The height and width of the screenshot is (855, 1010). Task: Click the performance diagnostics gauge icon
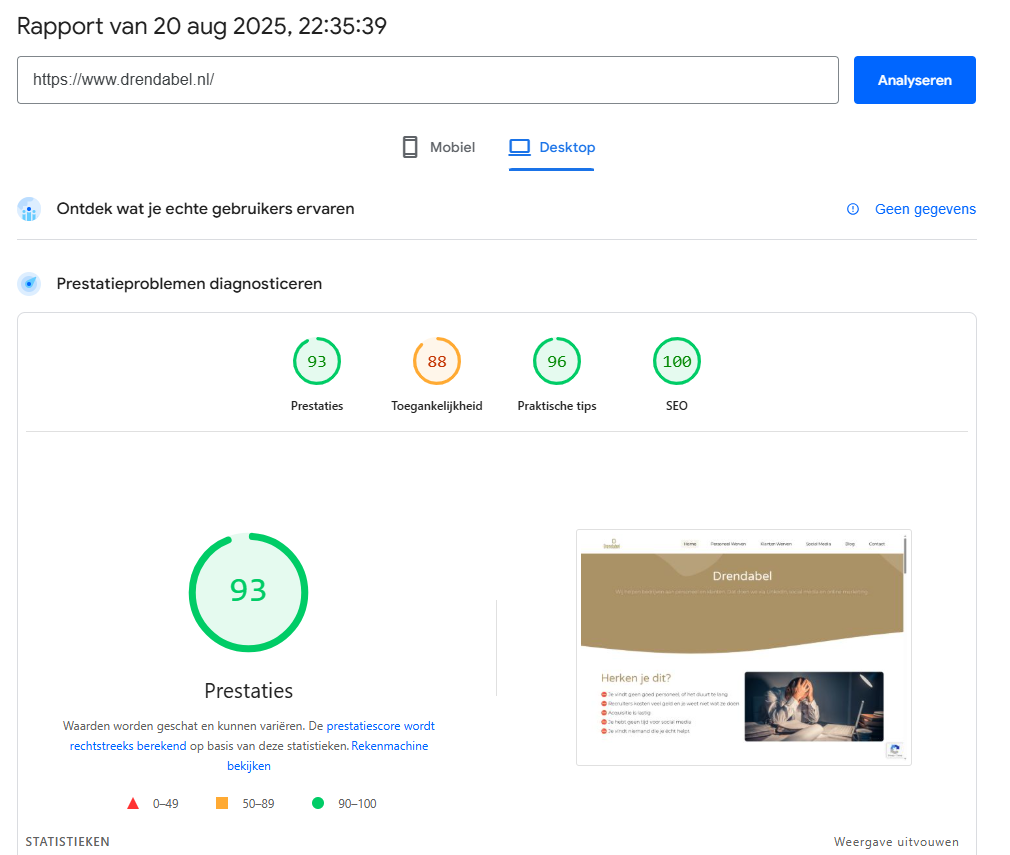click(30, 284)
